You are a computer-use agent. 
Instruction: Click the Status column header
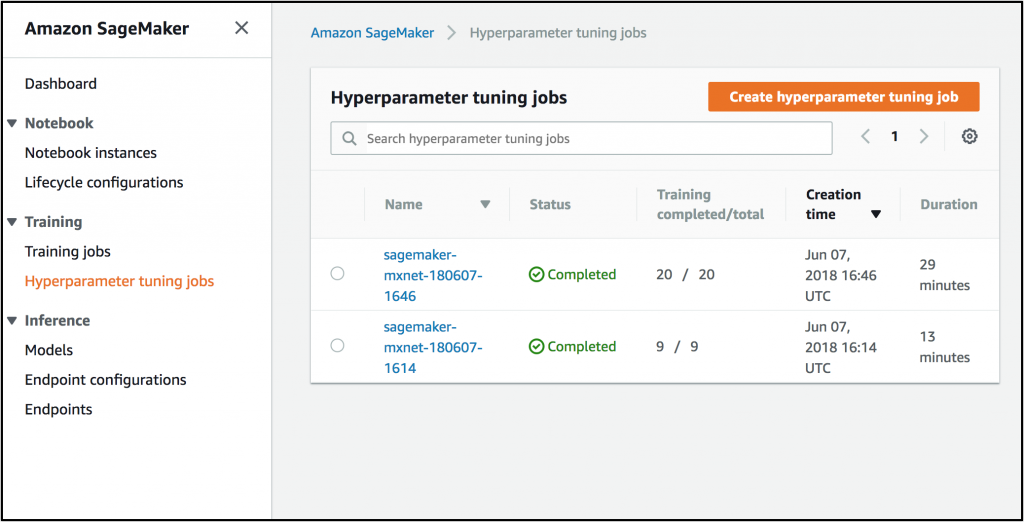550,204
